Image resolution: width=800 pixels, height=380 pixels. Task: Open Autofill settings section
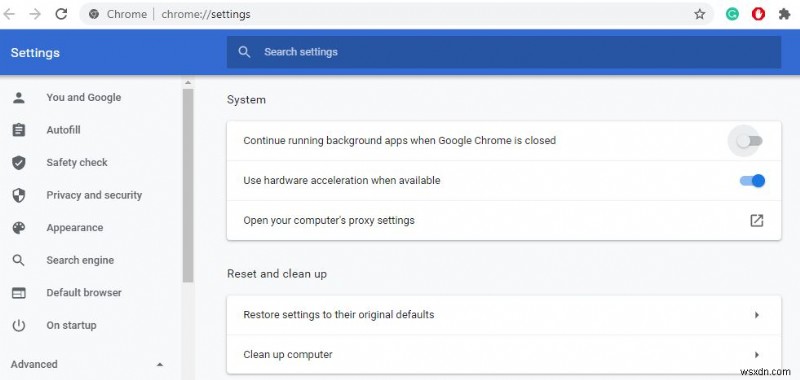(63, 130)
